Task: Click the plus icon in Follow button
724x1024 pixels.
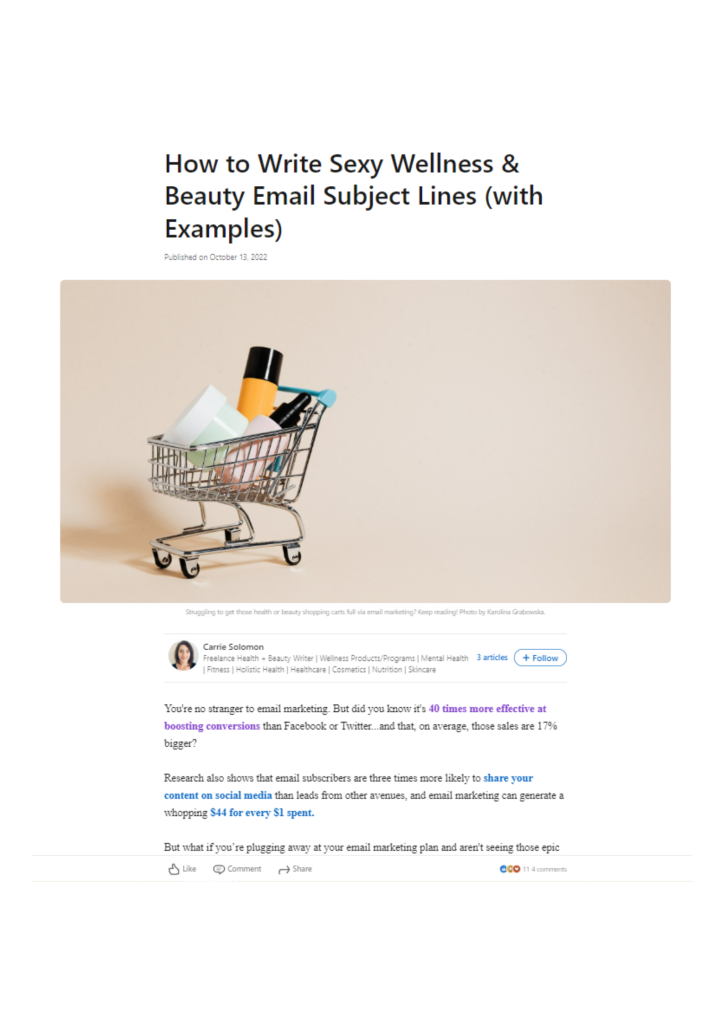Action: (x=526, y=658)
